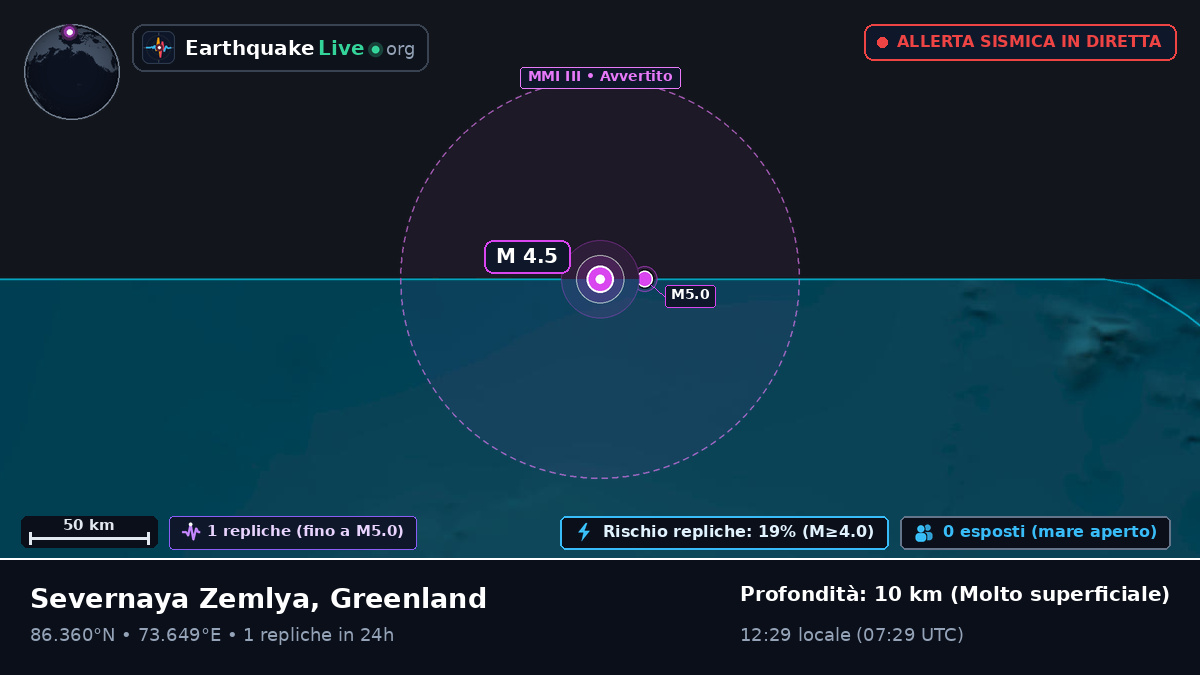The width and height of the screenshot is (1200, 675).
Task: Click the lightning bolt risk icon
Action: [x=584, y=532]
